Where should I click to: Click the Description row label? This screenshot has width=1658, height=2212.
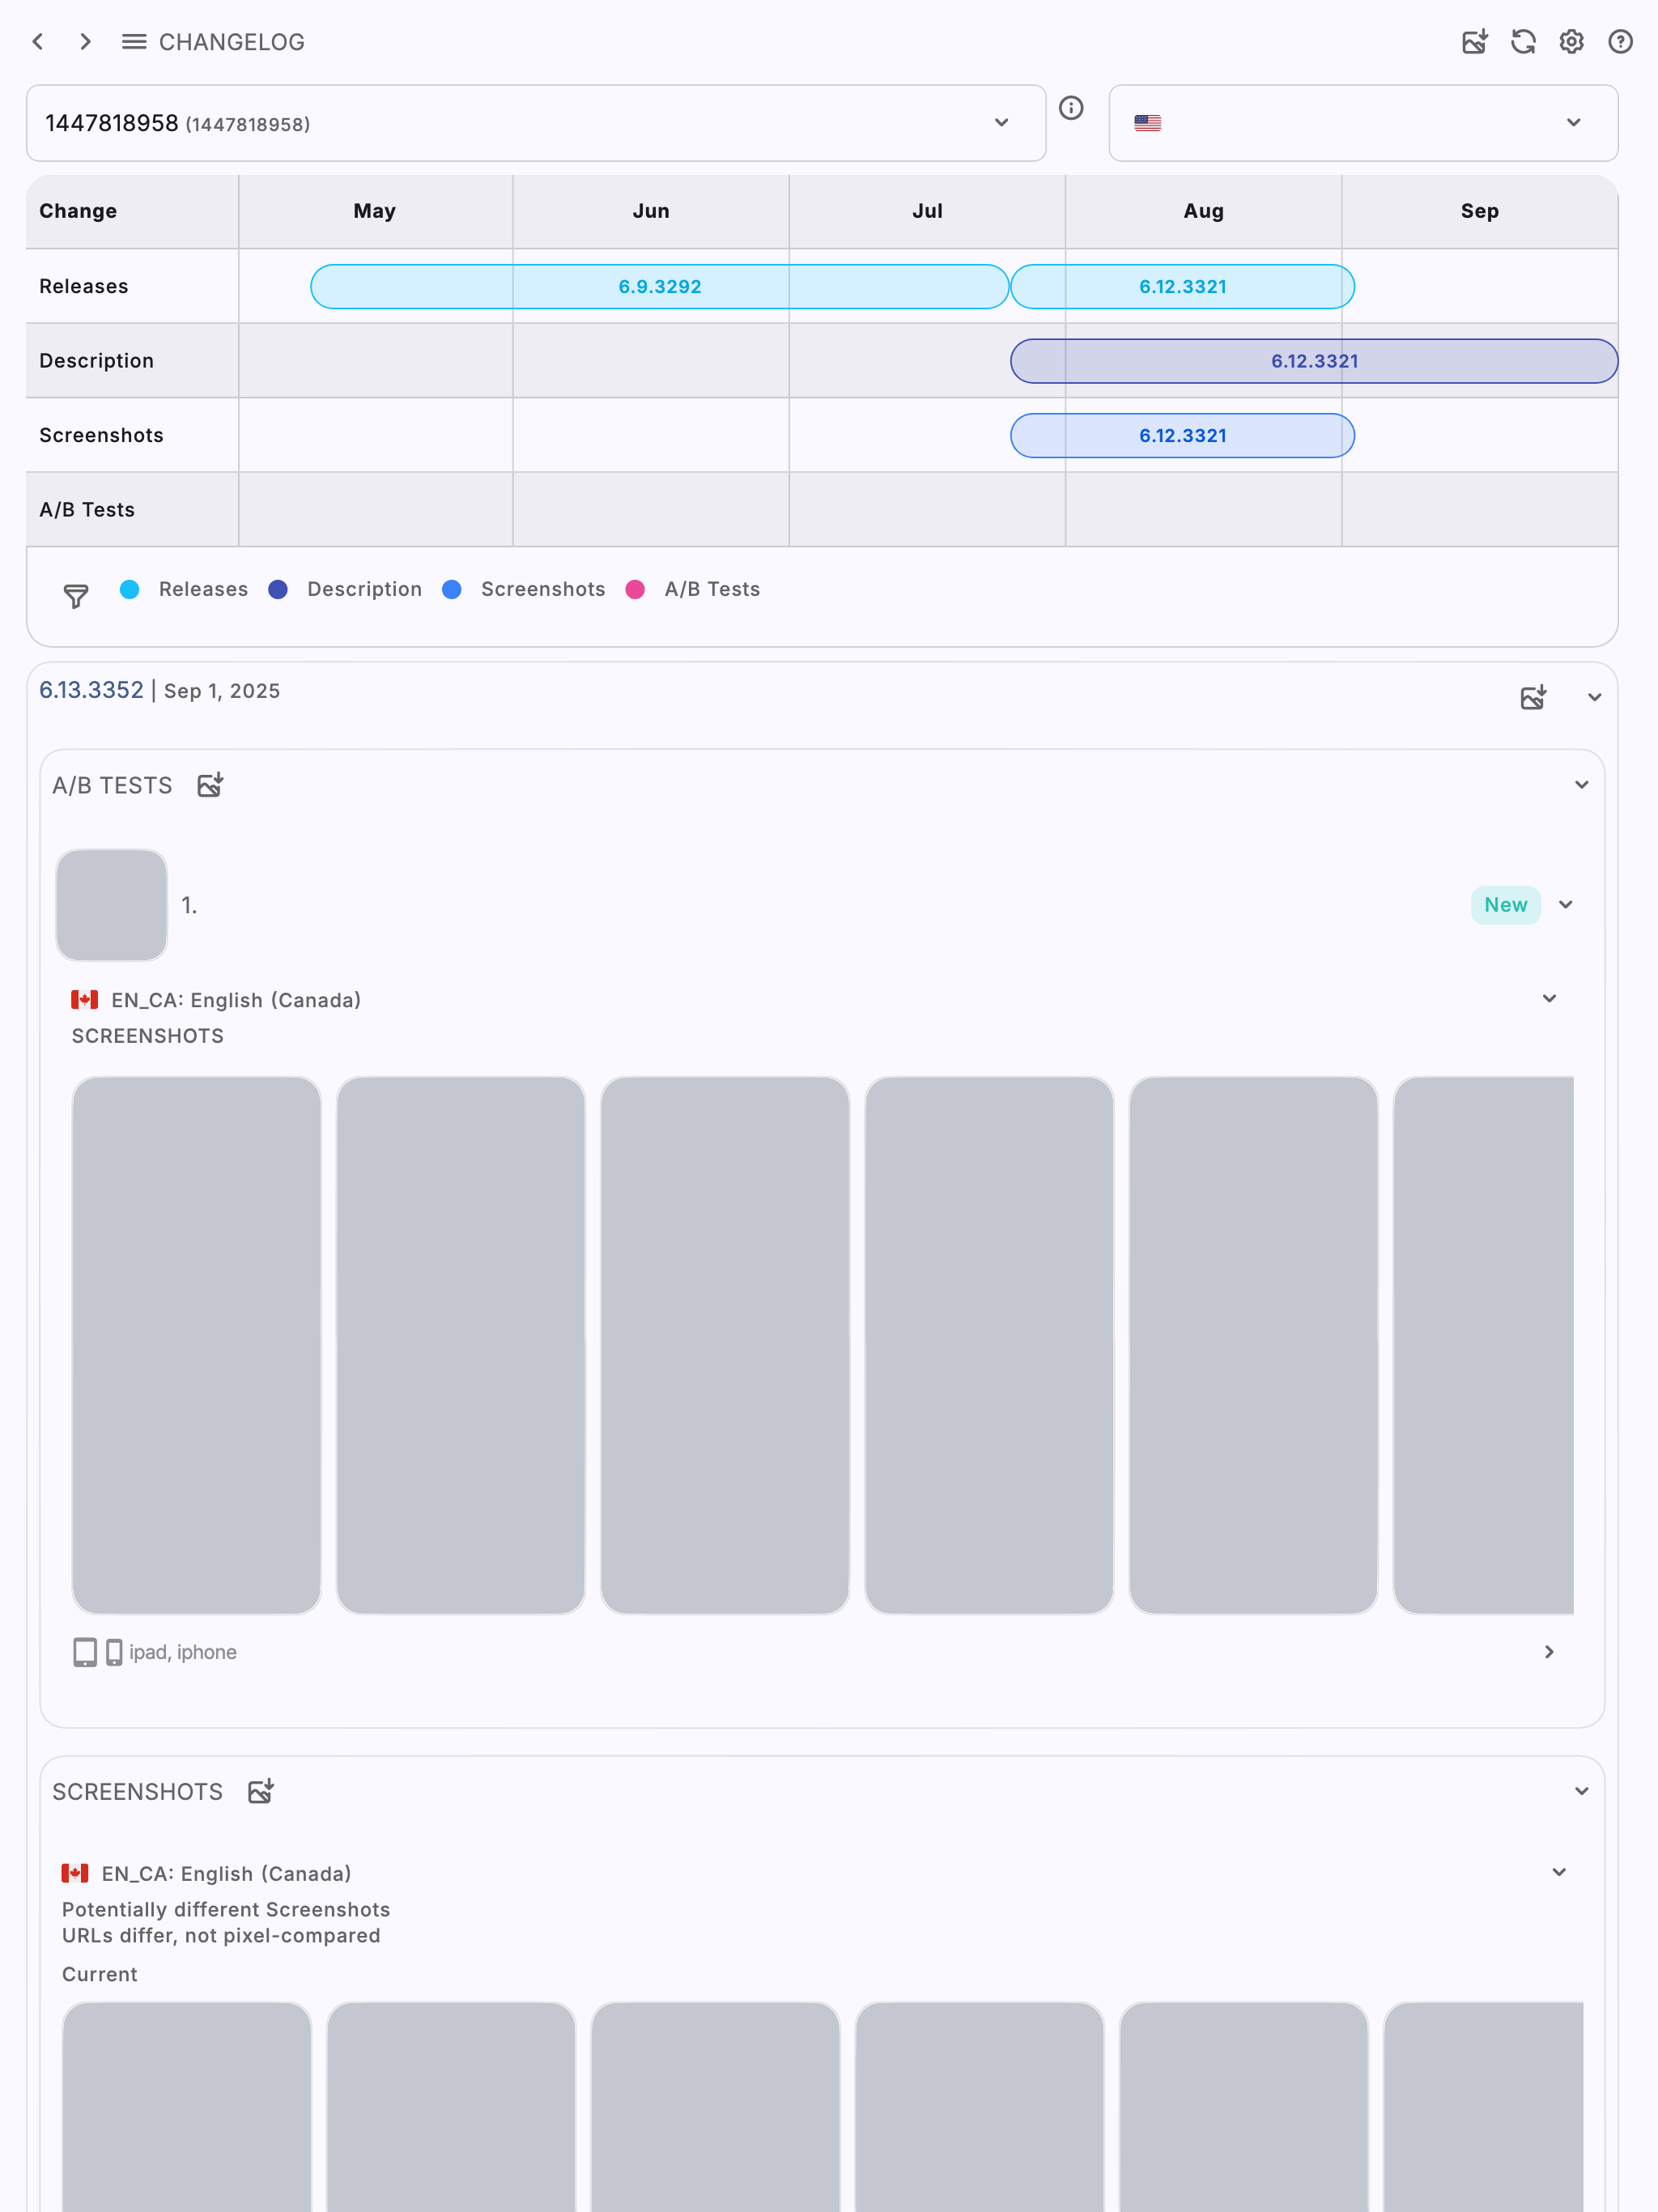(97, 361)
